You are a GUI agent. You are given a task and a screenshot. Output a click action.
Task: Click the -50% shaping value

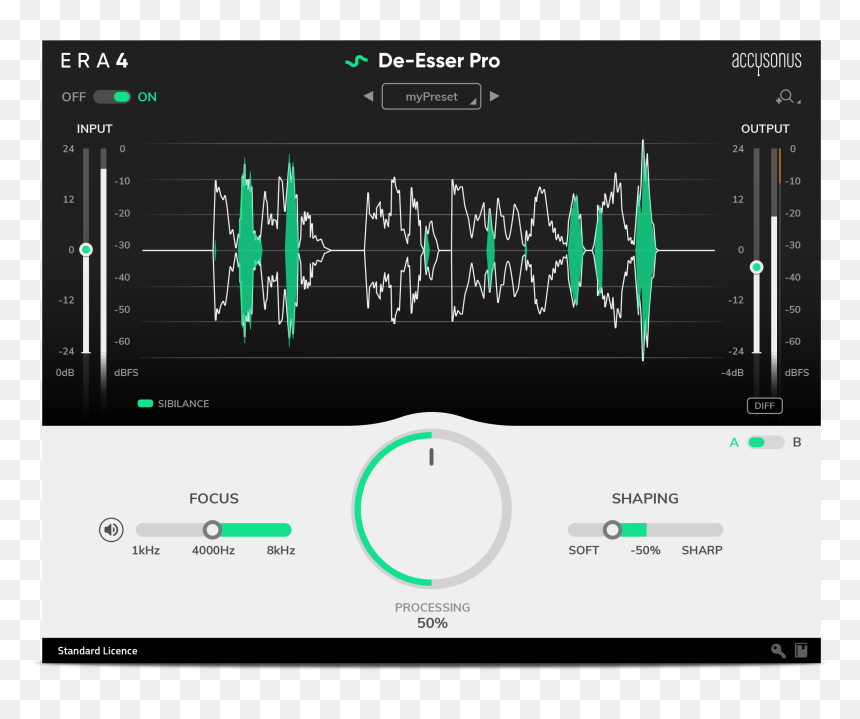pos(645,550)
